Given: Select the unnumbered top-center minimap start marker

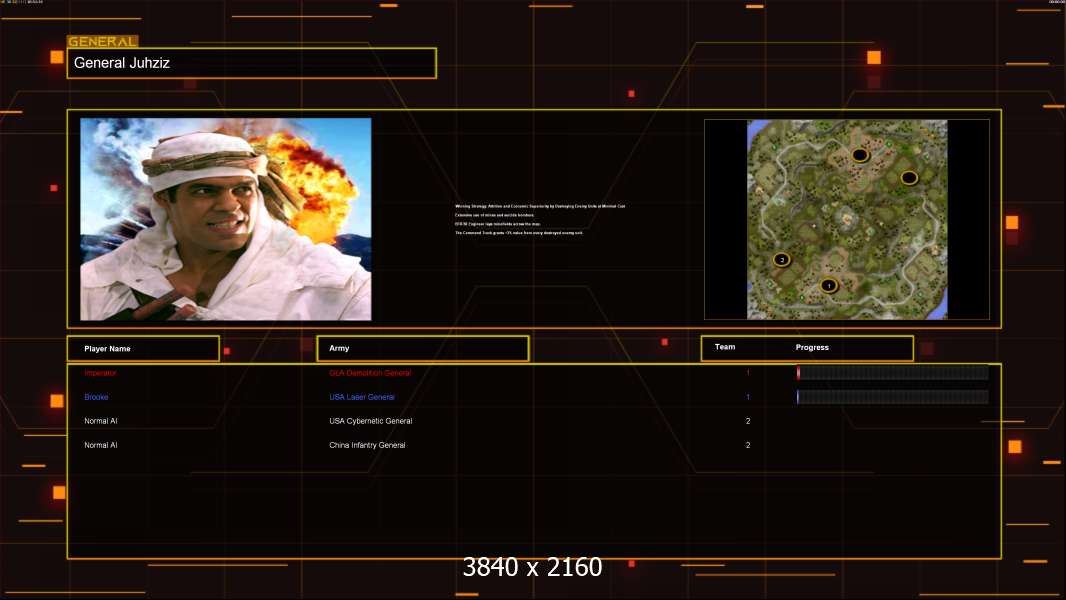Looking at the screenshot, I should click(x=859, y=155).
